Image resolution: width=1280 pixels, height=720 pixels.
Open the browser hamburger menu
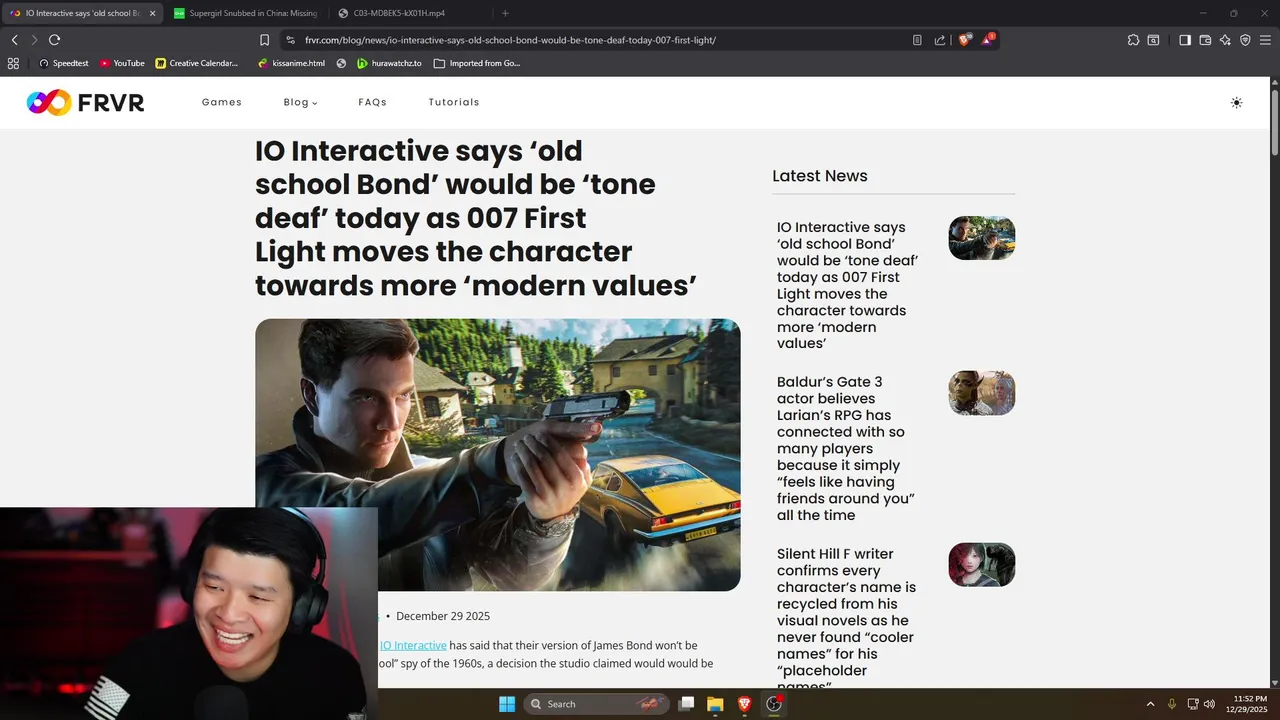1265,40
